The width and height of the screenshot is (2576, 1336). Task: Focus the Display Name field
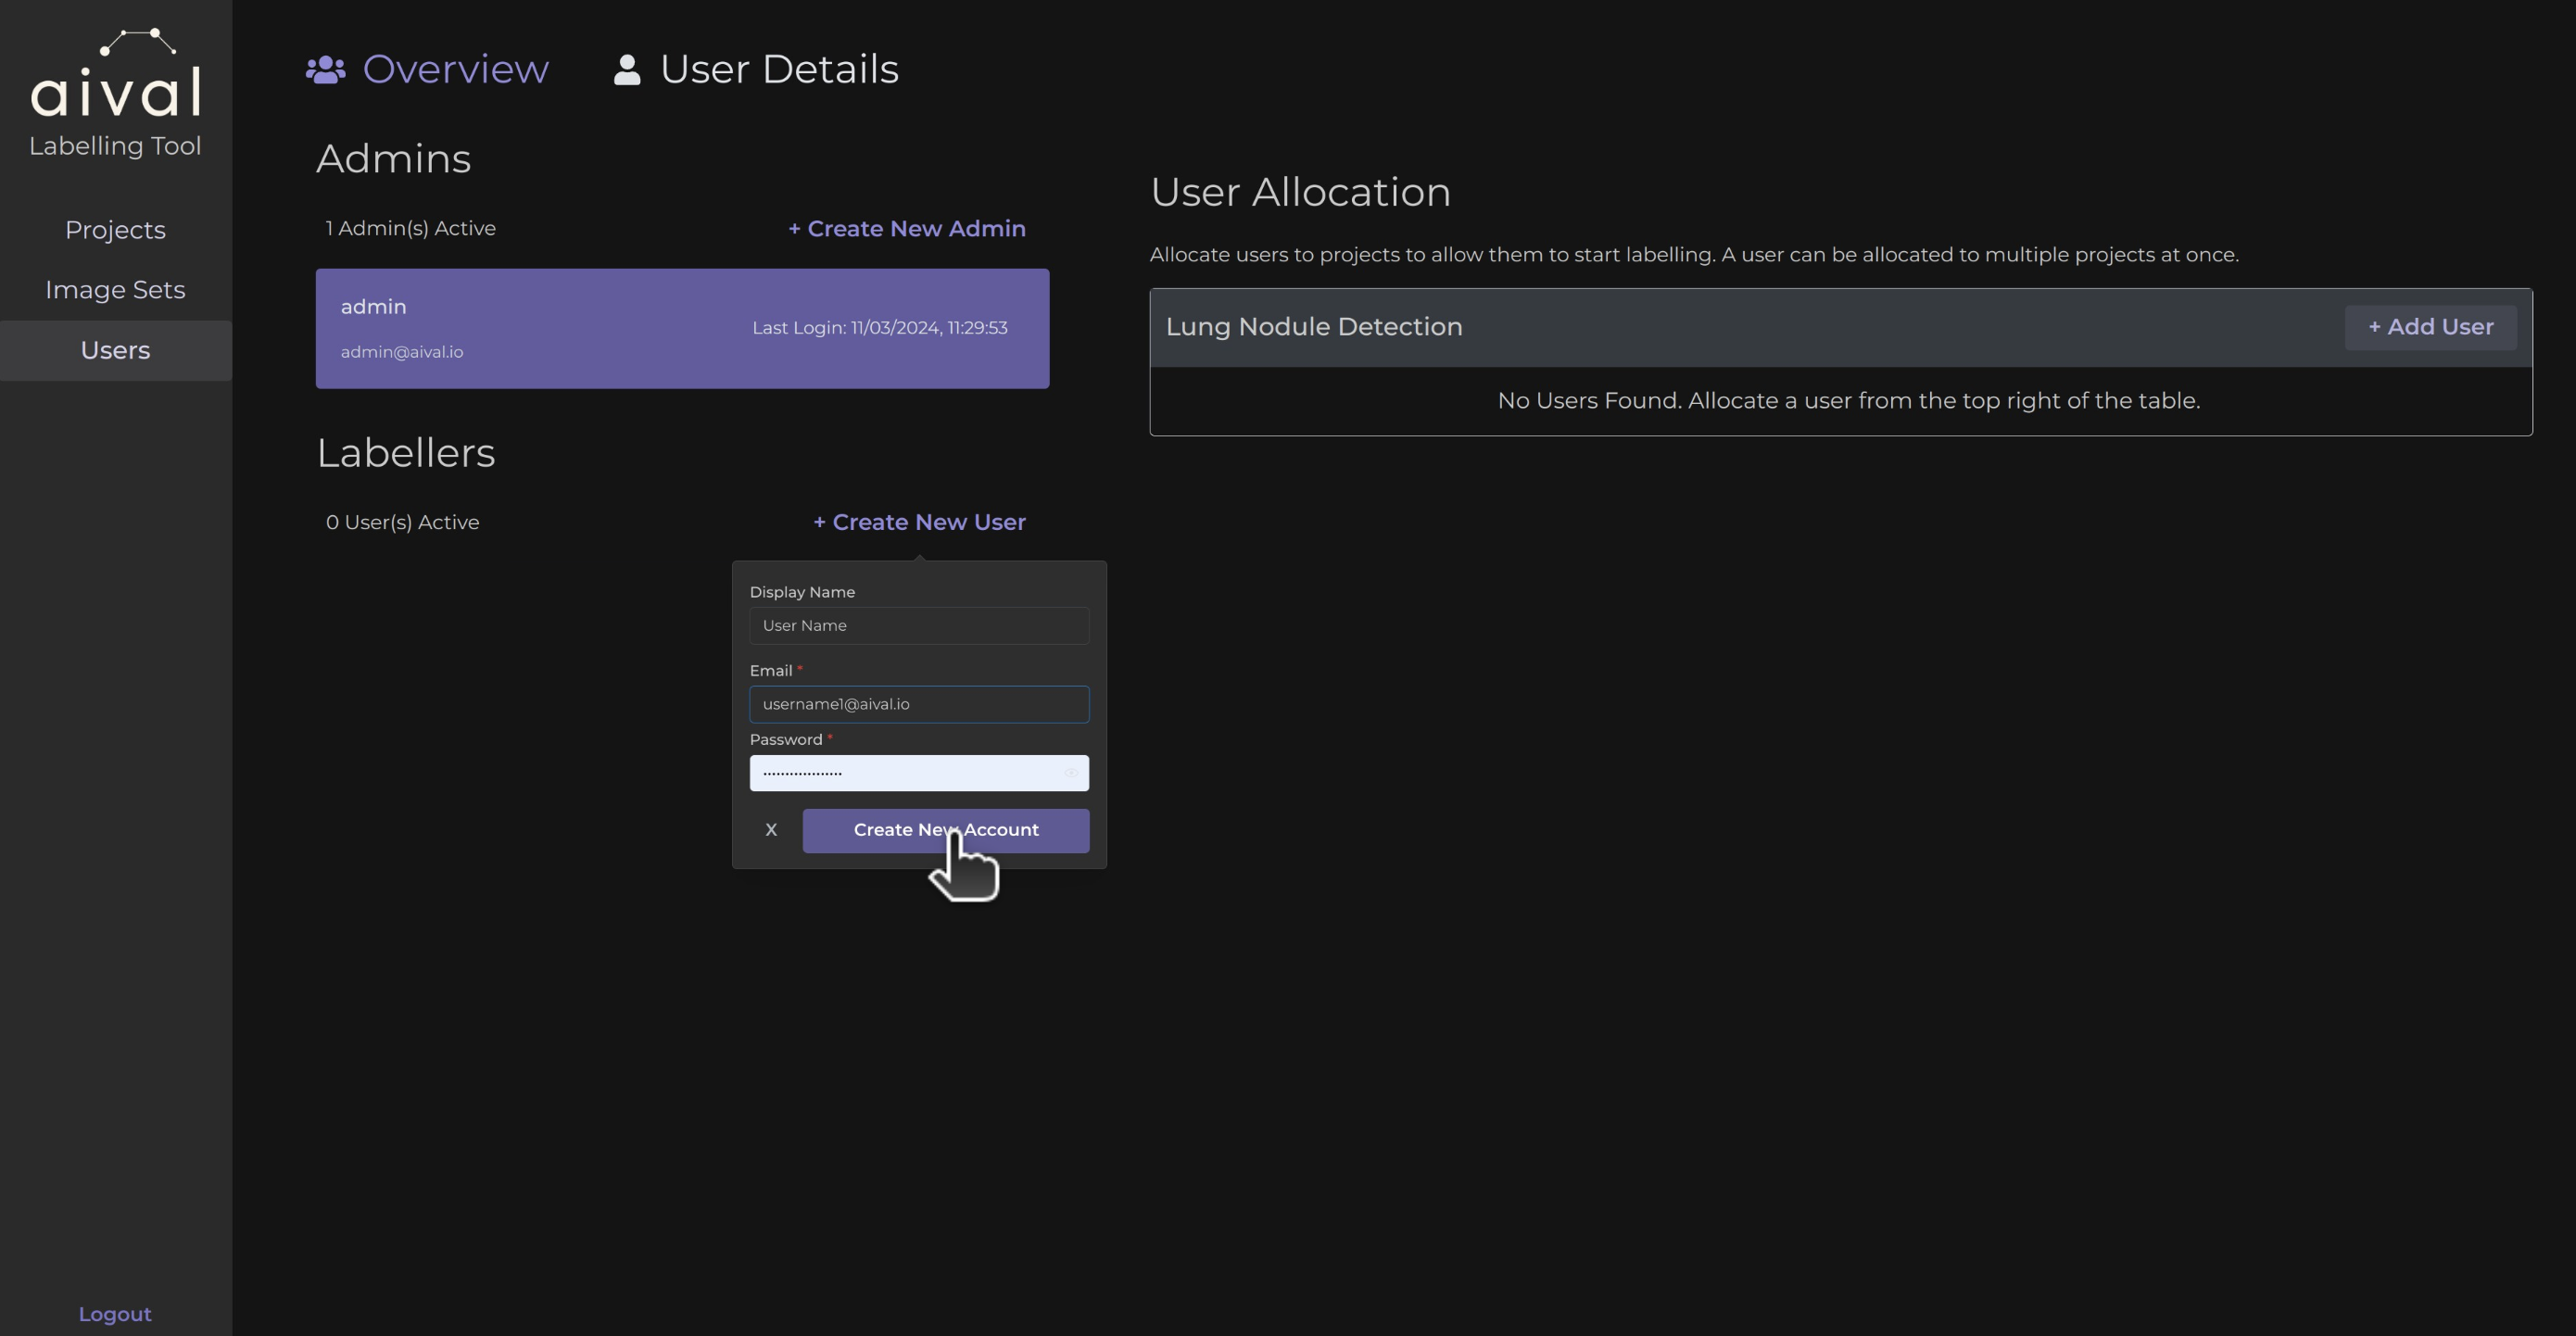919,626
